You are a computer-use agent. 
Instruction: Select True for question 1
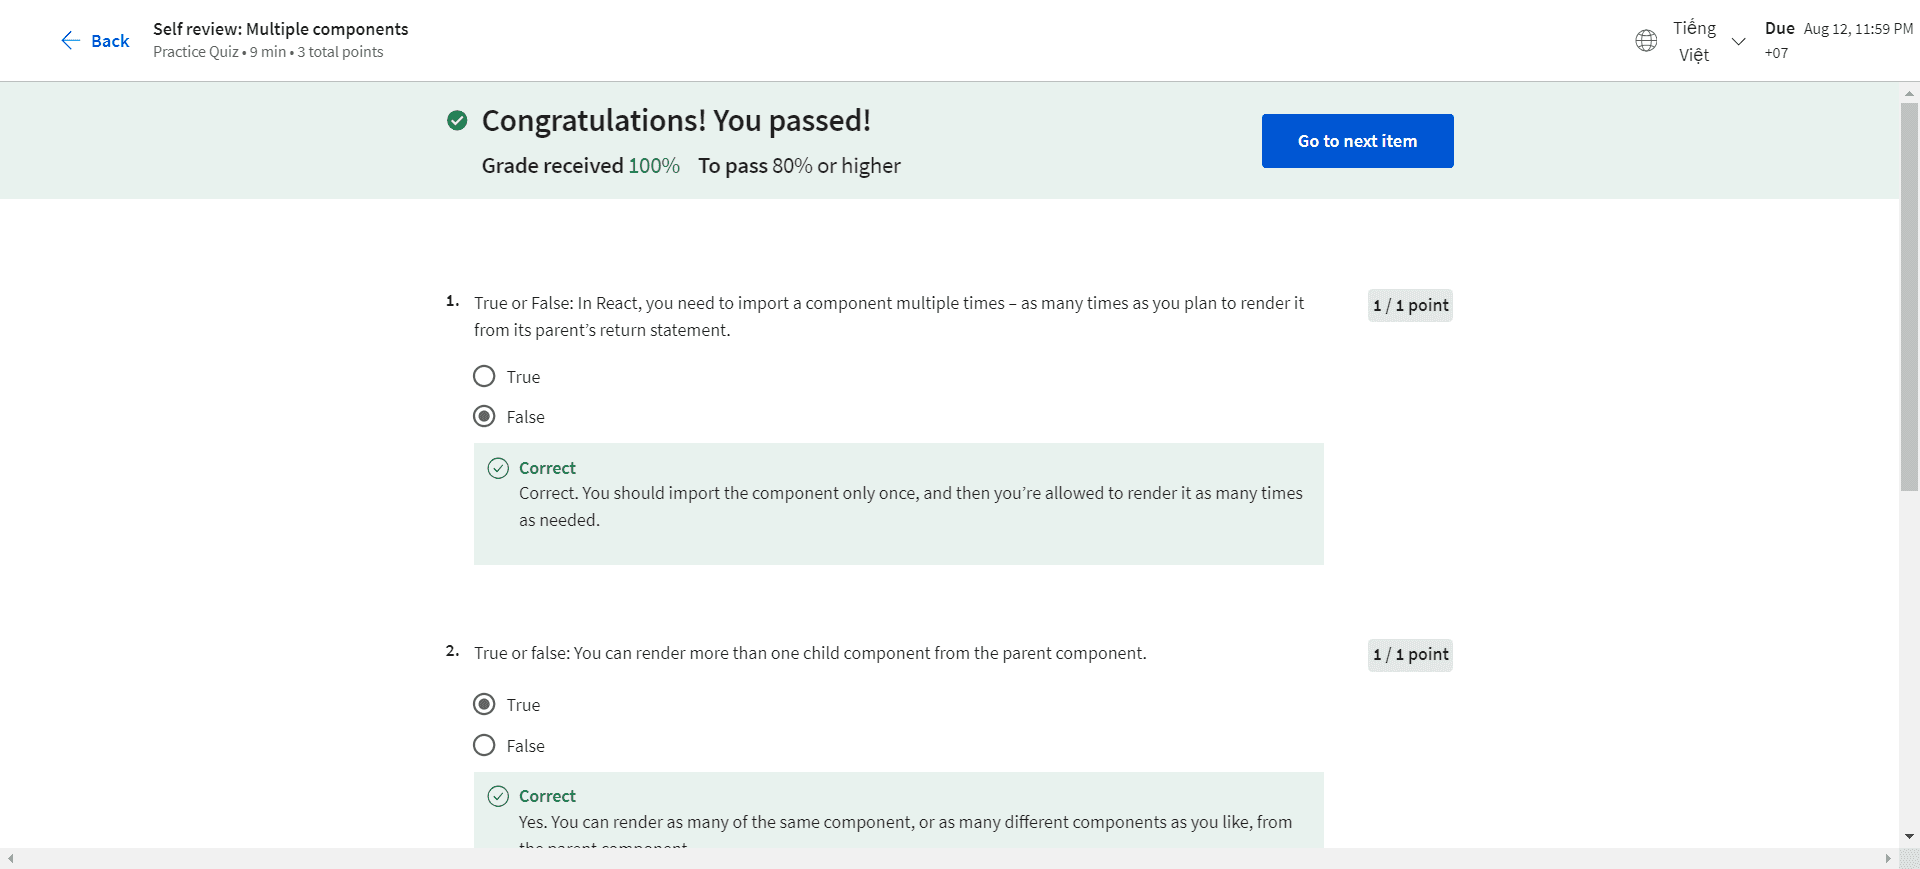(x=484, y=377)
